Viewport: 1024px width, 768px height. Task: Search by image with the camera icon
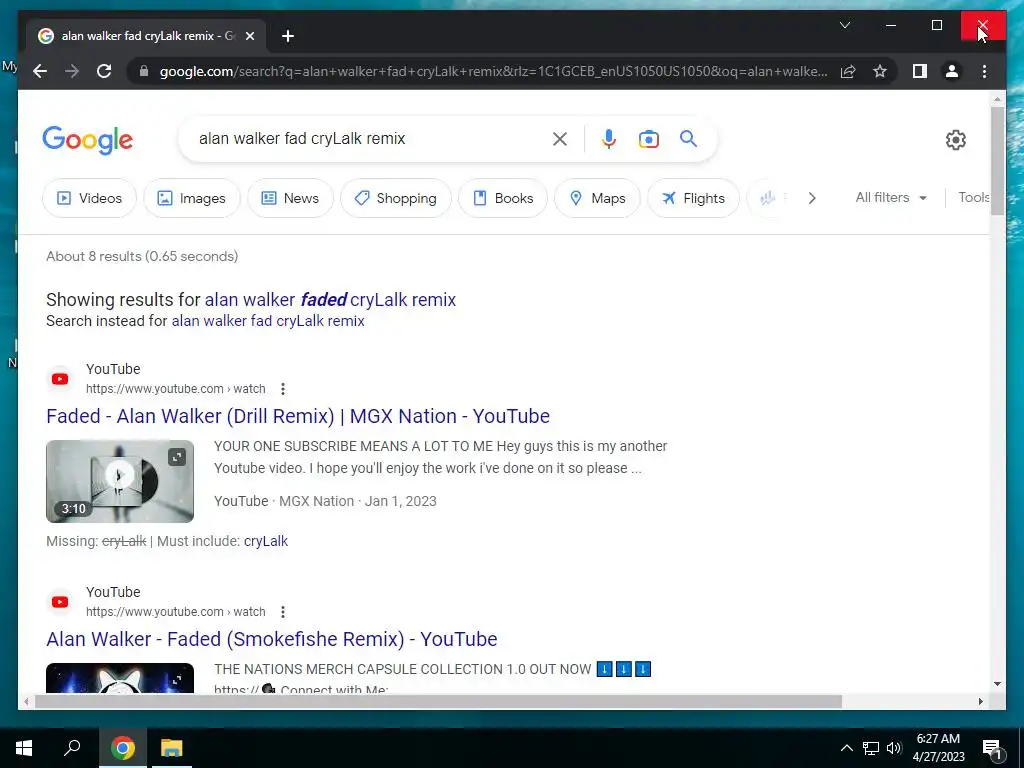(648, 138)
